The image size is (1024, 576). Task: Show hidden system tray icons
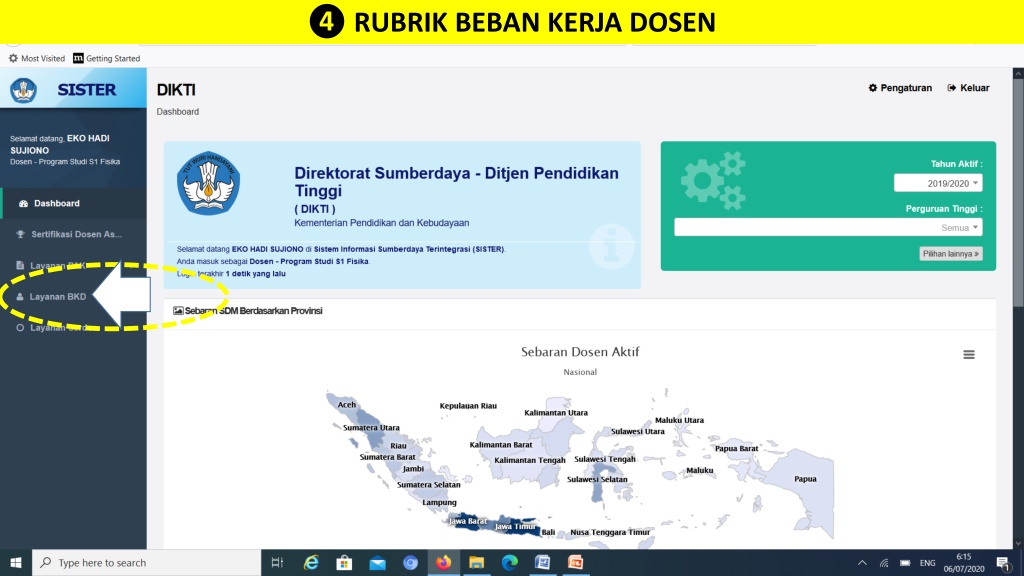pyautogui.click(x=862, y=563)
